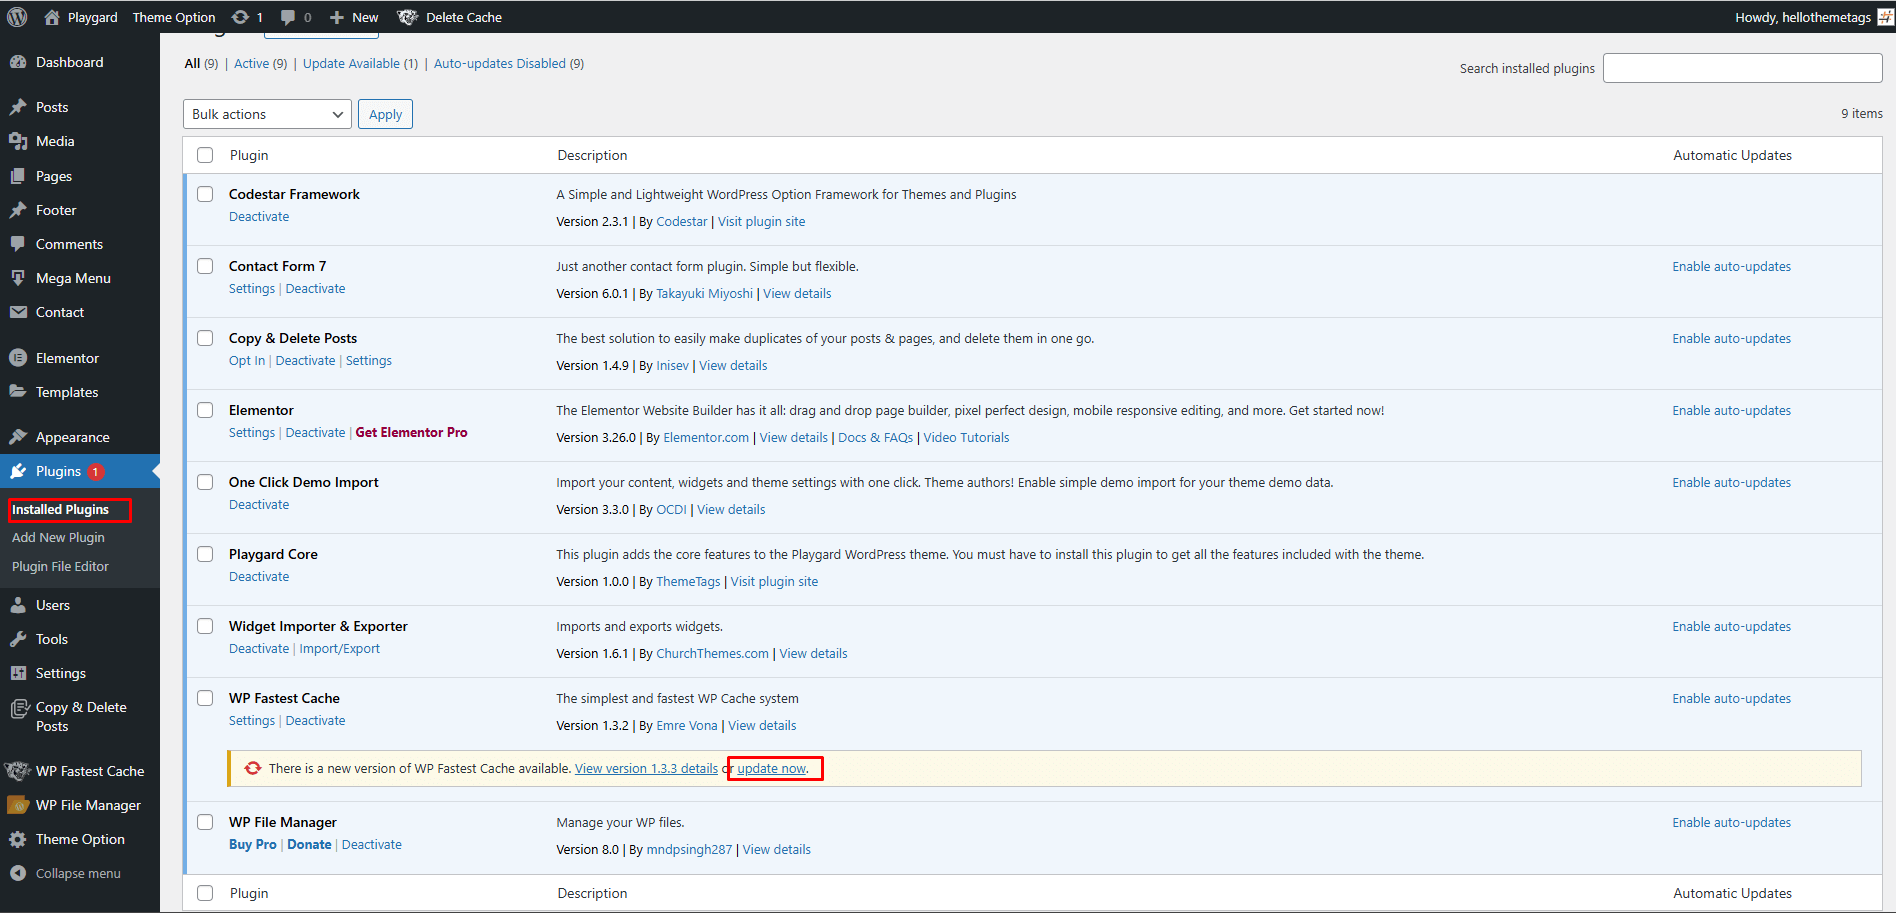Image resolution: width=1896 pixels, height=913 pixels.
Task: Open Video Tutorials link for Elementor
Action: click(x=966, y=437)
